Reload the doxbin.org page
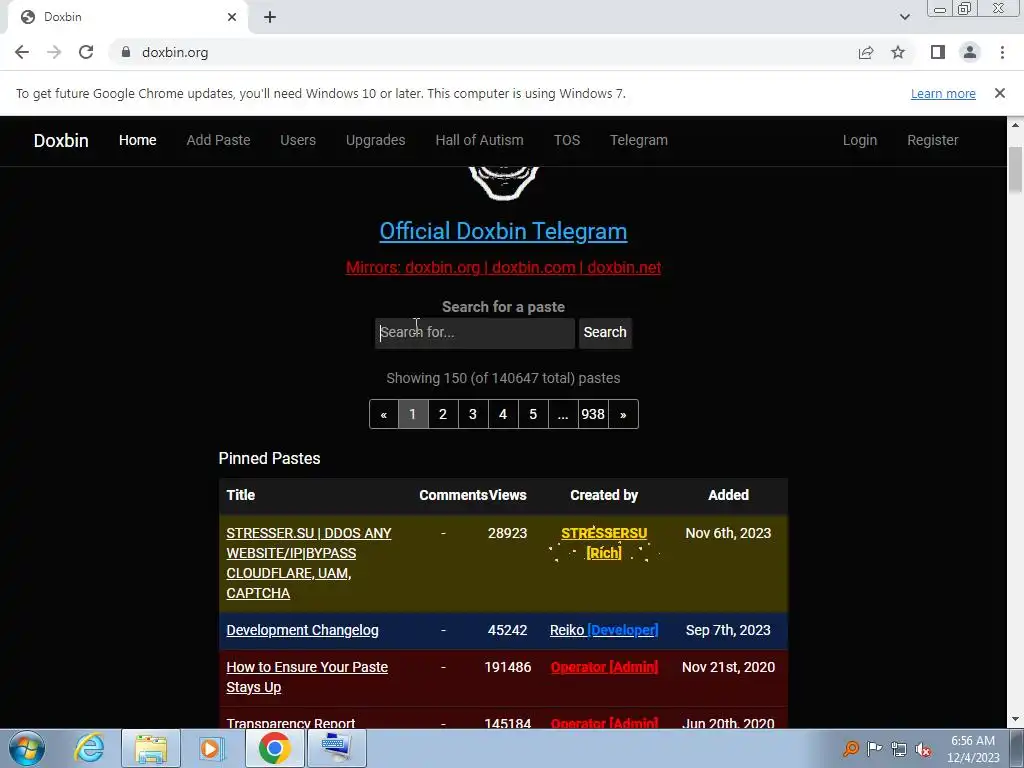The image size is (1024, 768). 86,52
